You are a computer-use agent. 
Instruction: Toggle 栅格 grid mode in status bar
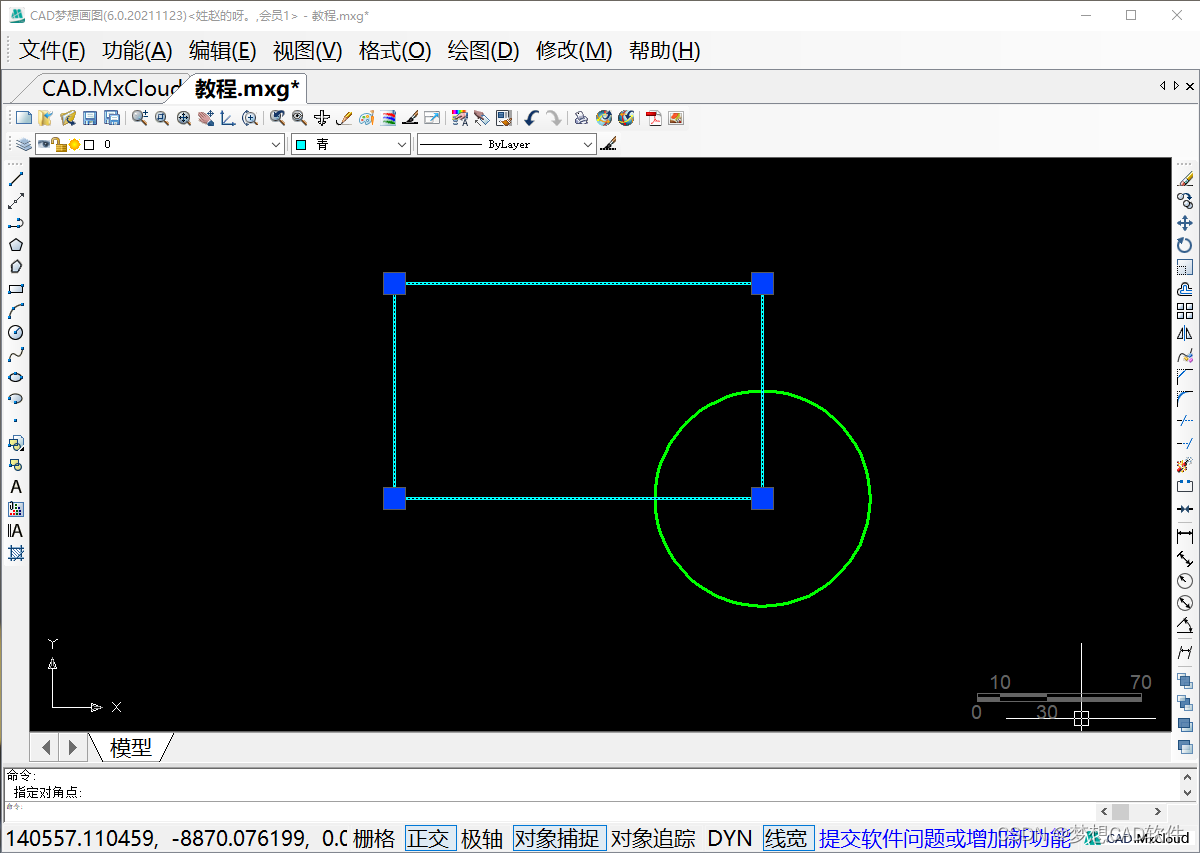(374, 838)
